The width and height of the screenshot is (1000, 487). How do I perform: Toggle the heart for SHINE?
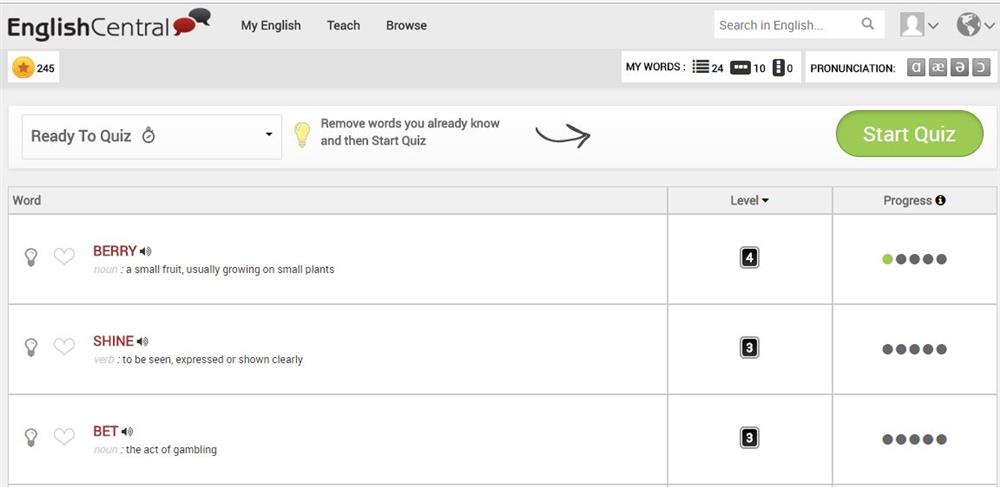pos(64,347)
